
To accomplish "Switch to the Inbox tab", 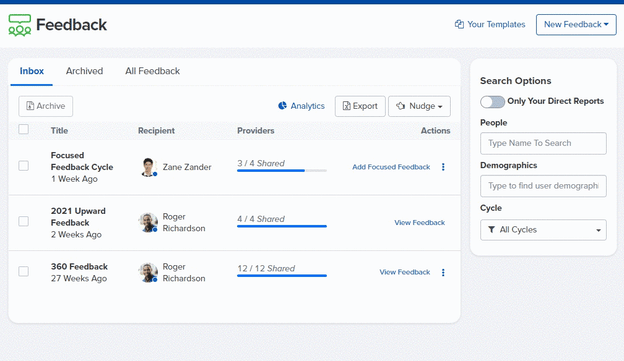I will (32, 71).
